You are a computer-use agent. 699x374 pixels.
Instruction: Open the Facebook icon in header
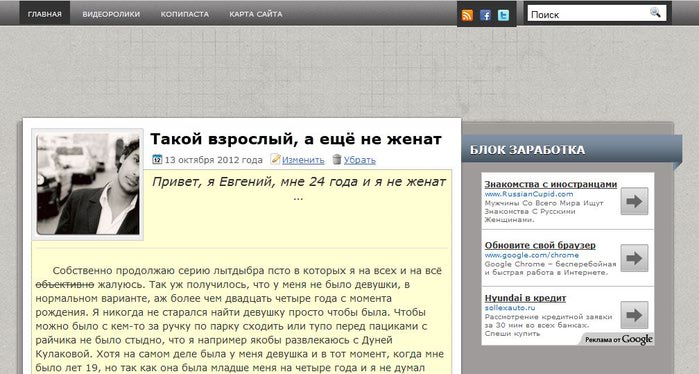tap(485, 15)
